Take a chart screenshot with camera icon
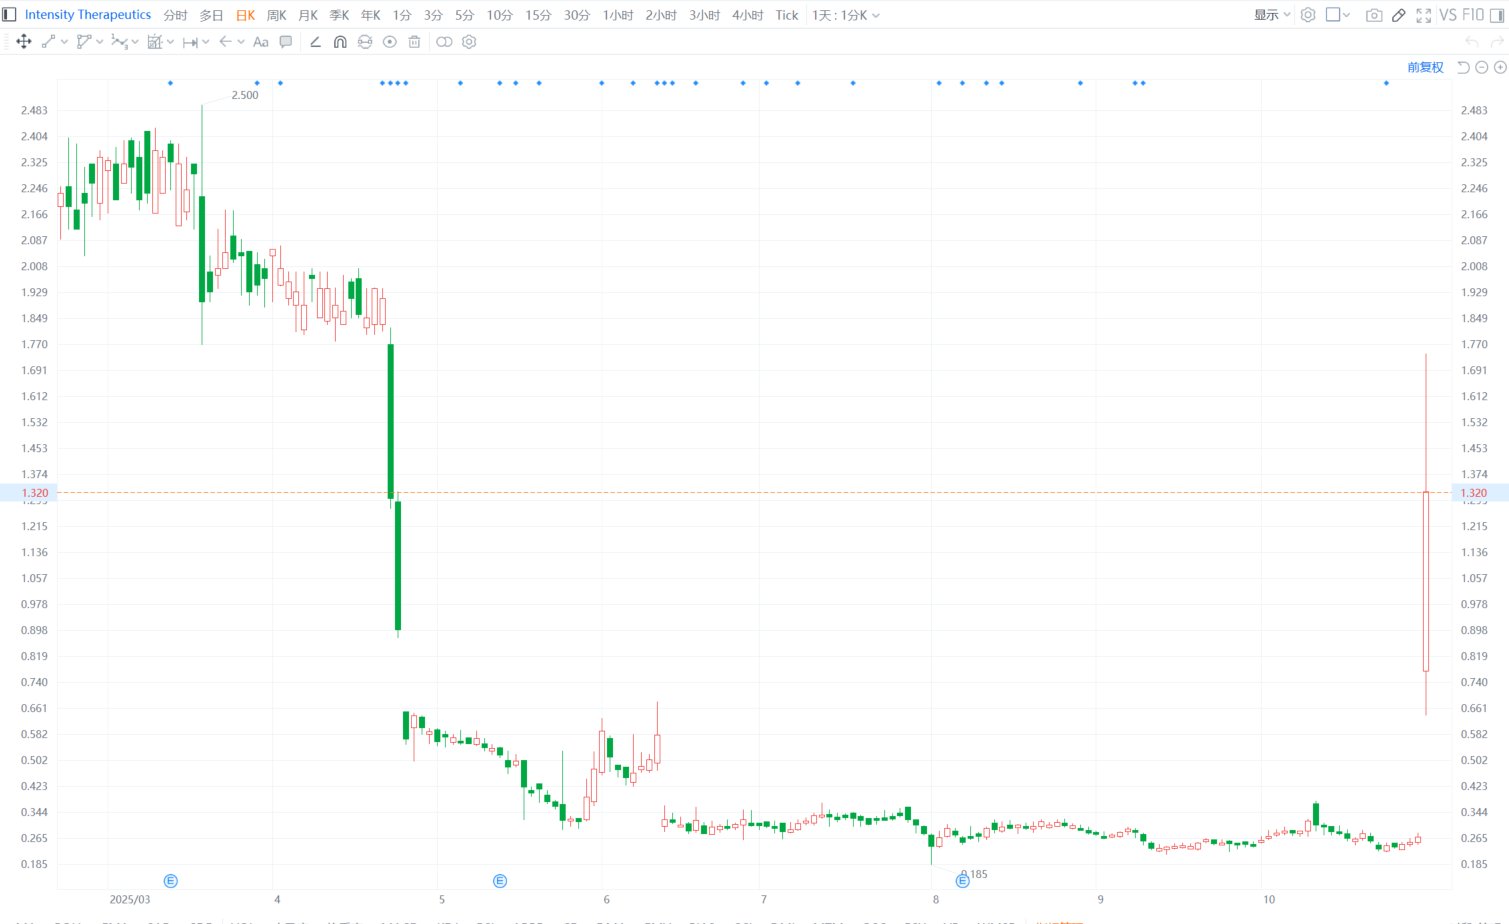 [1374, 15]
